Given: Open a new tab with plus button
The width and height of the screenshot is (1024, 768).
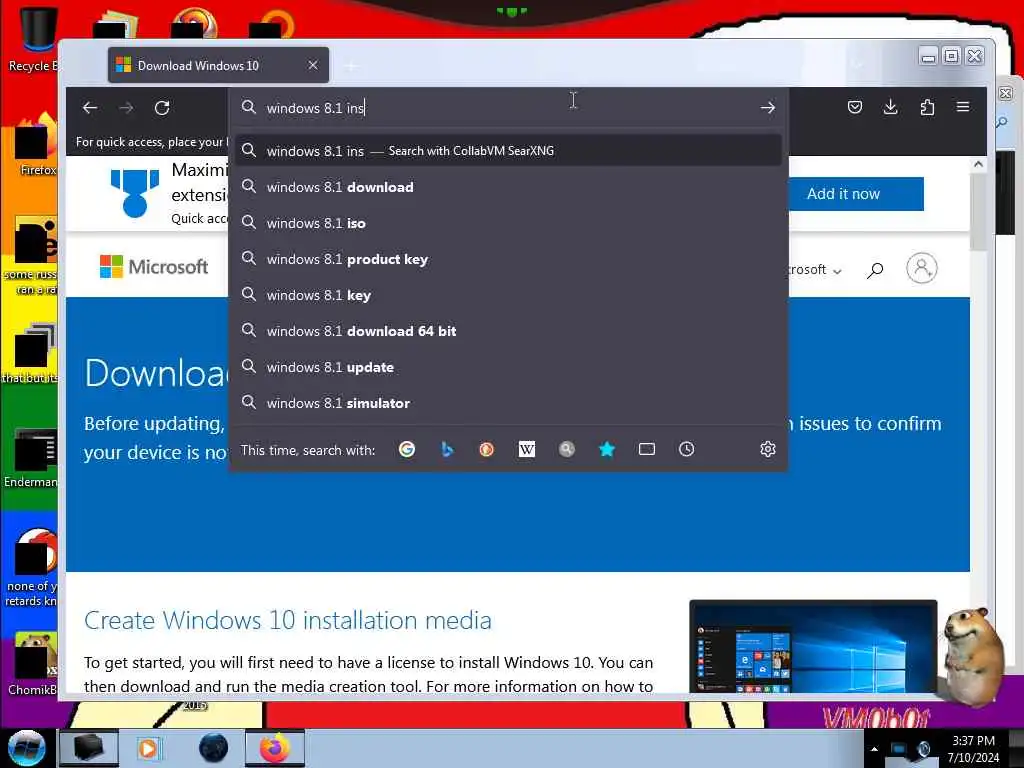Looking at the screenshot, I should coord(351,66).
